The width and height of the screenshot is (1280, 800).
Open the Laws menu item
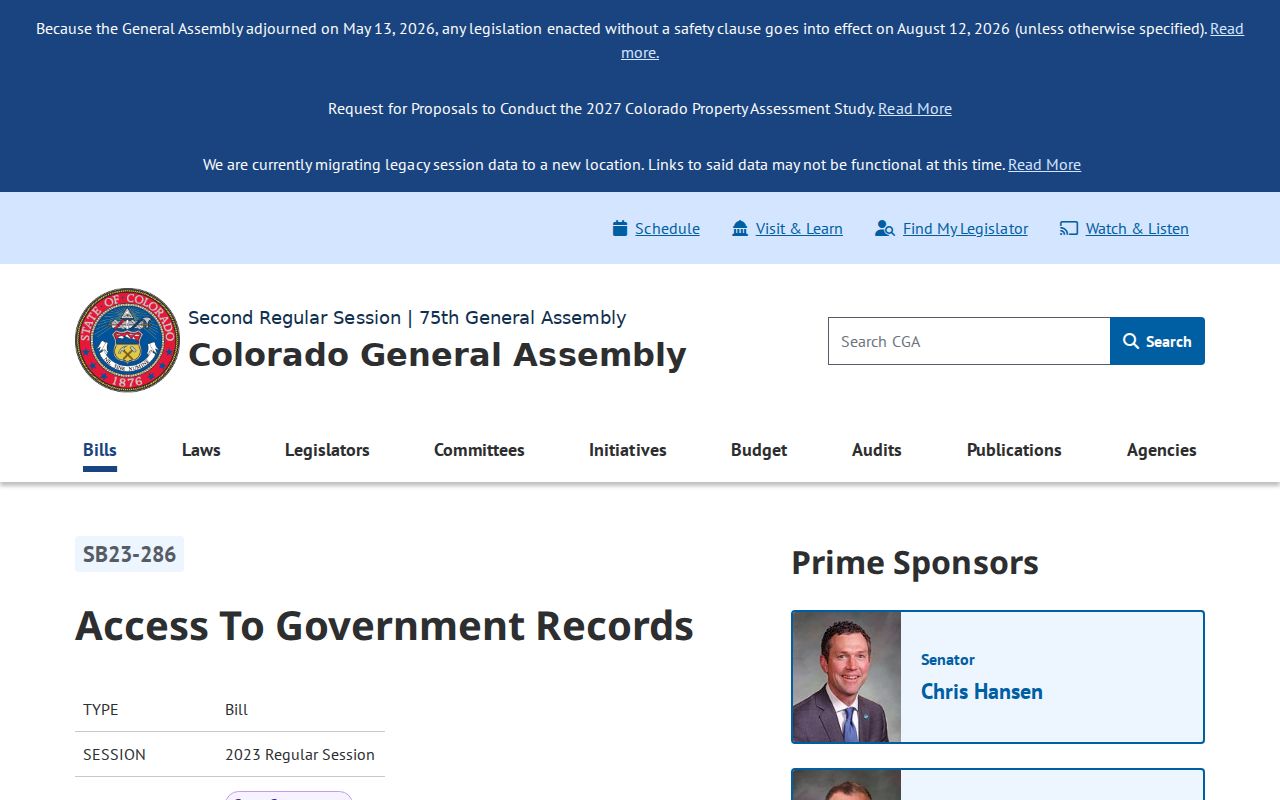point(201,450)
